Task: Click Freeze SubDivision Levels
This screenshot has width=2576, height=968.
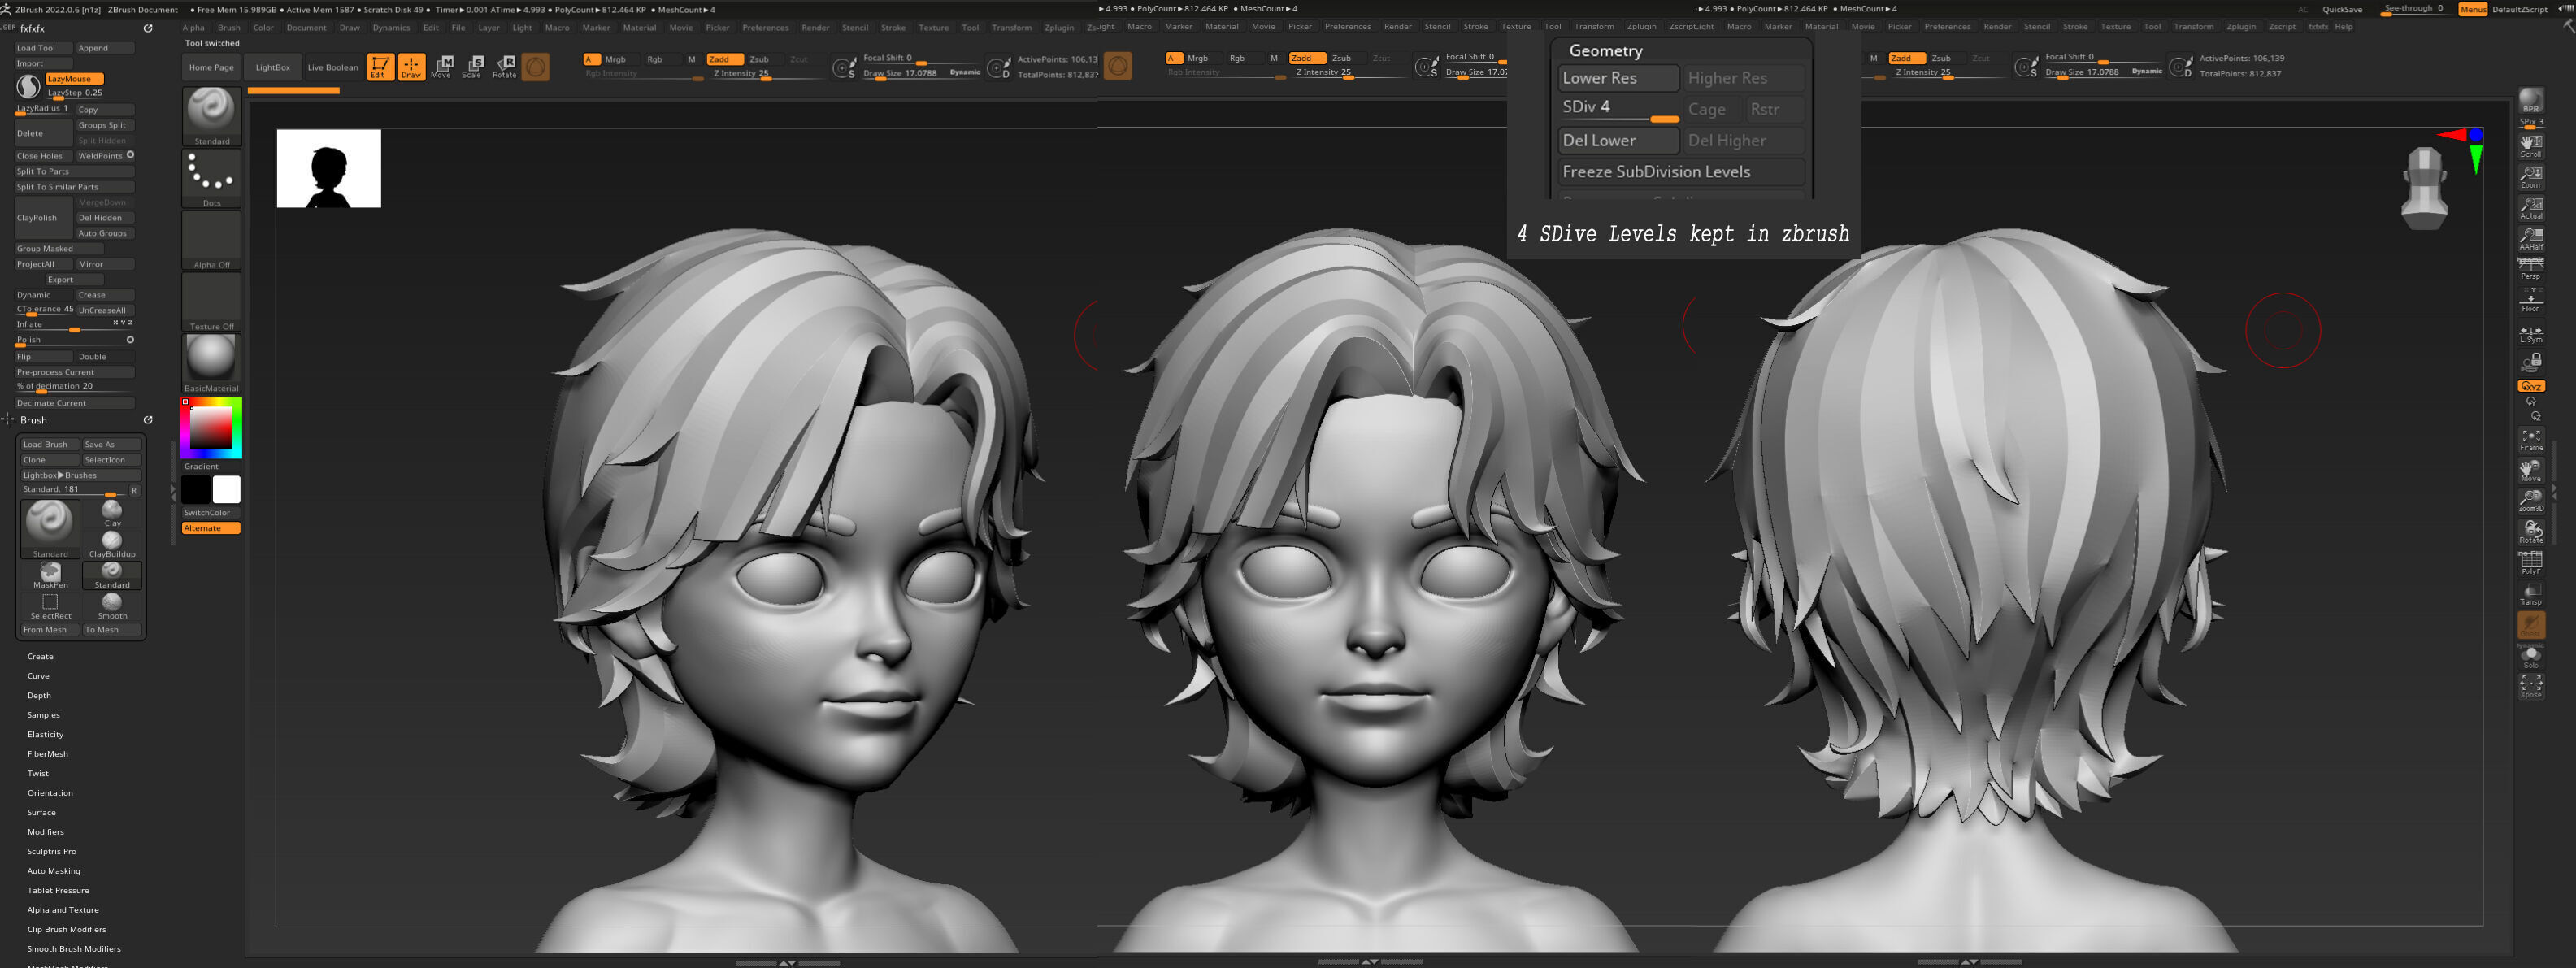Action: [1681, 172]
